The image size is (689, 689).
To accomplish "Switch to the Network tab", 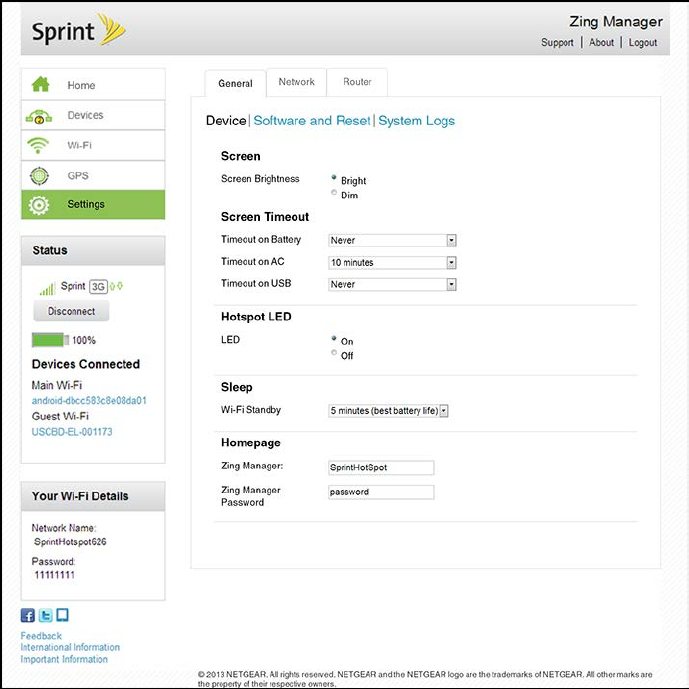I will [x=297, y=82].
